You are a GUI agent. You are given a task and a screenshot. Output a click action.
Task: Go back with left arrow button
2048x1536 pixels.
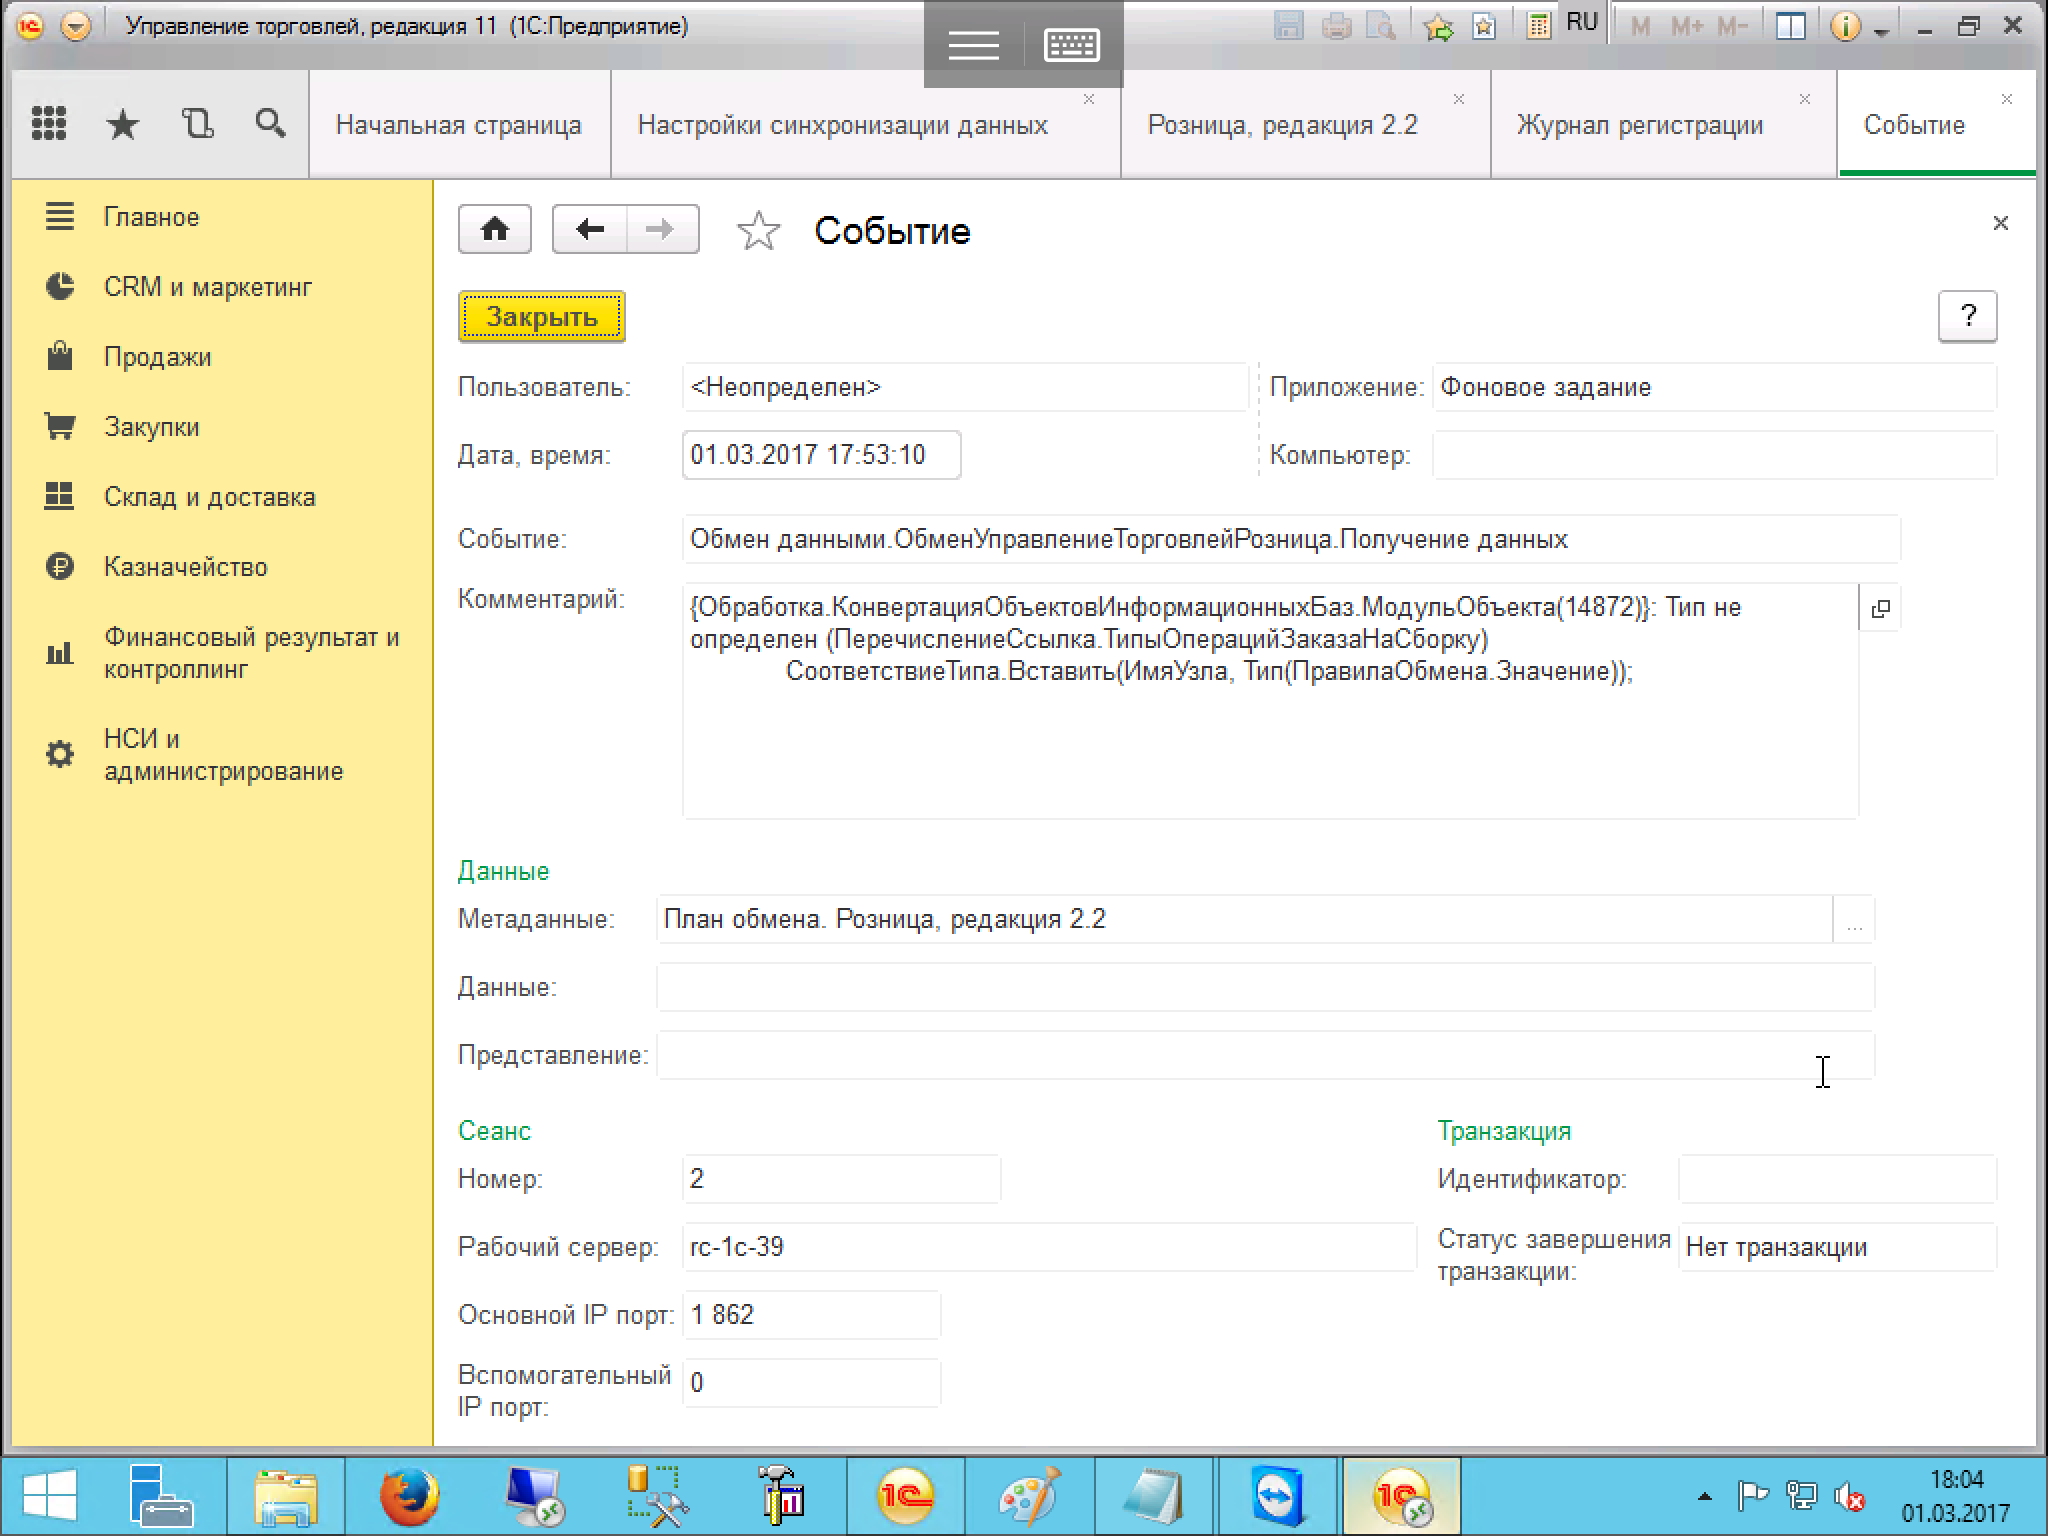pyautogui.click(x=590, y=230)
